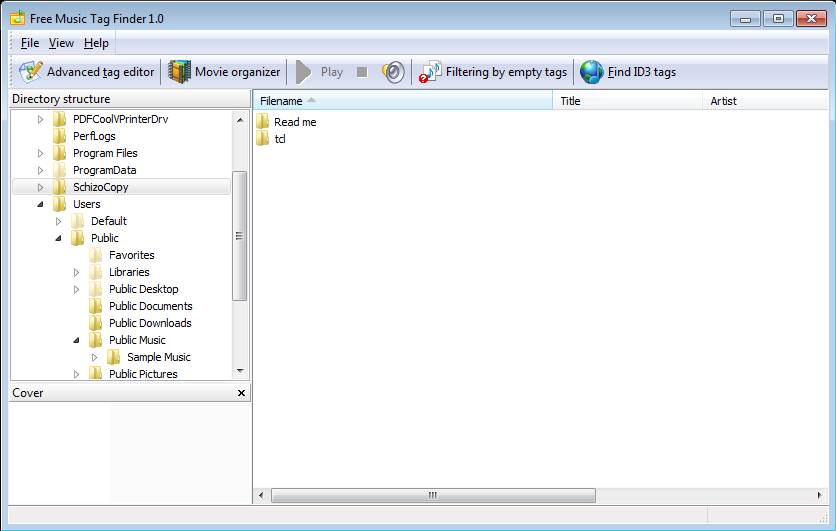This screenshot has width=836, height=531.
Task: Click the ProgramData folder icon
Action: pos(60,170)
